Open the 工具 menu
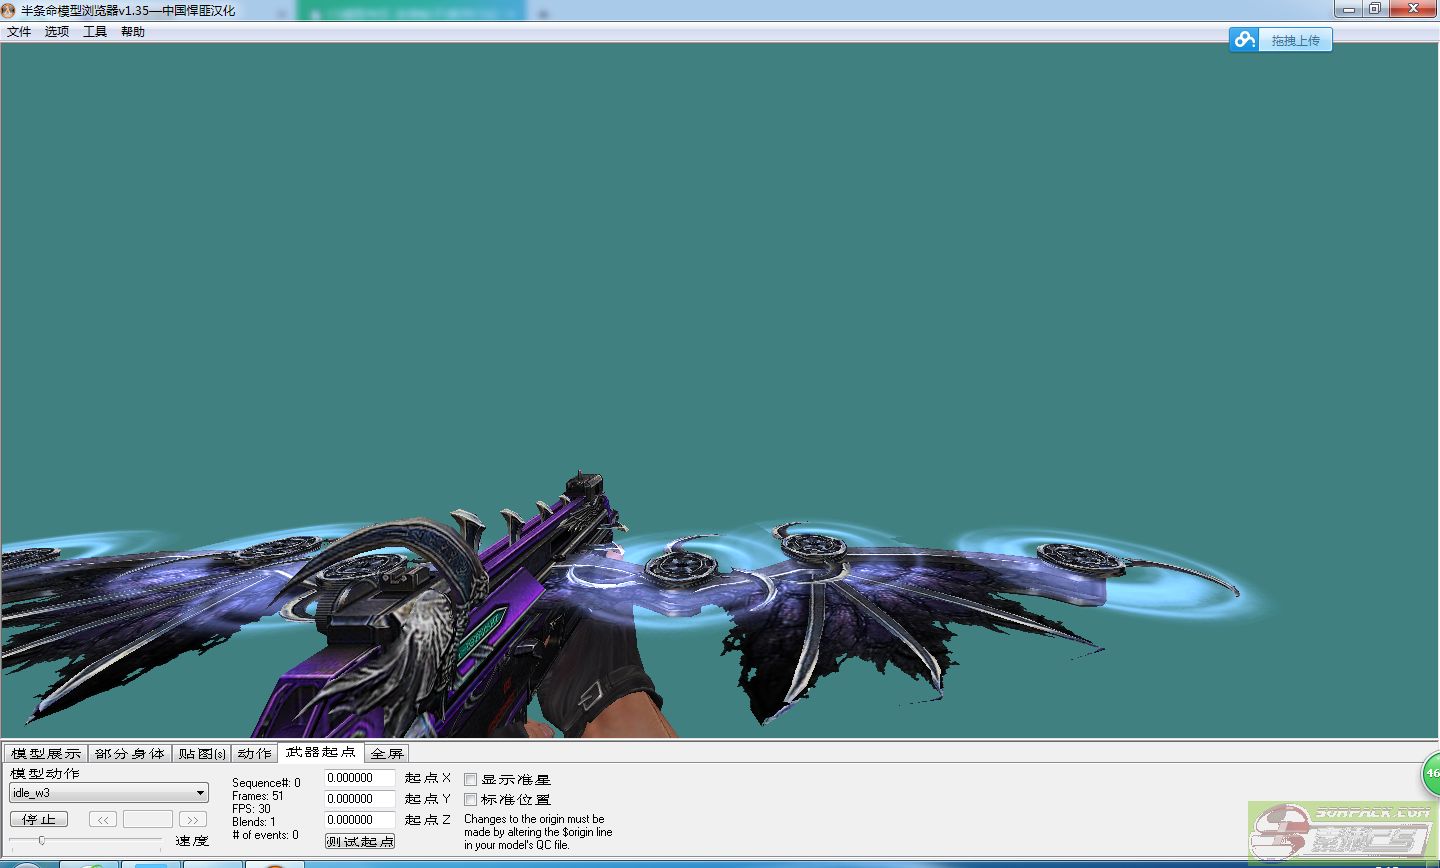 95,32
